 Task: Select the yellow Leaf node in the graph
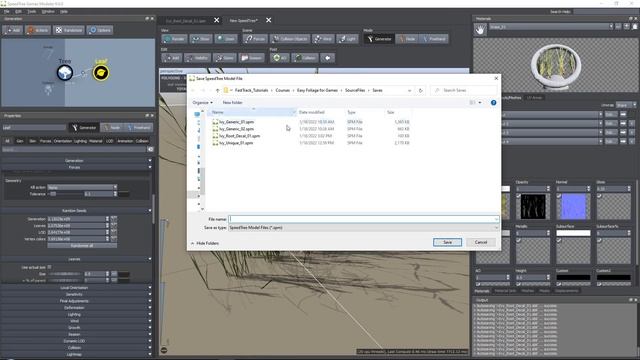101,73
